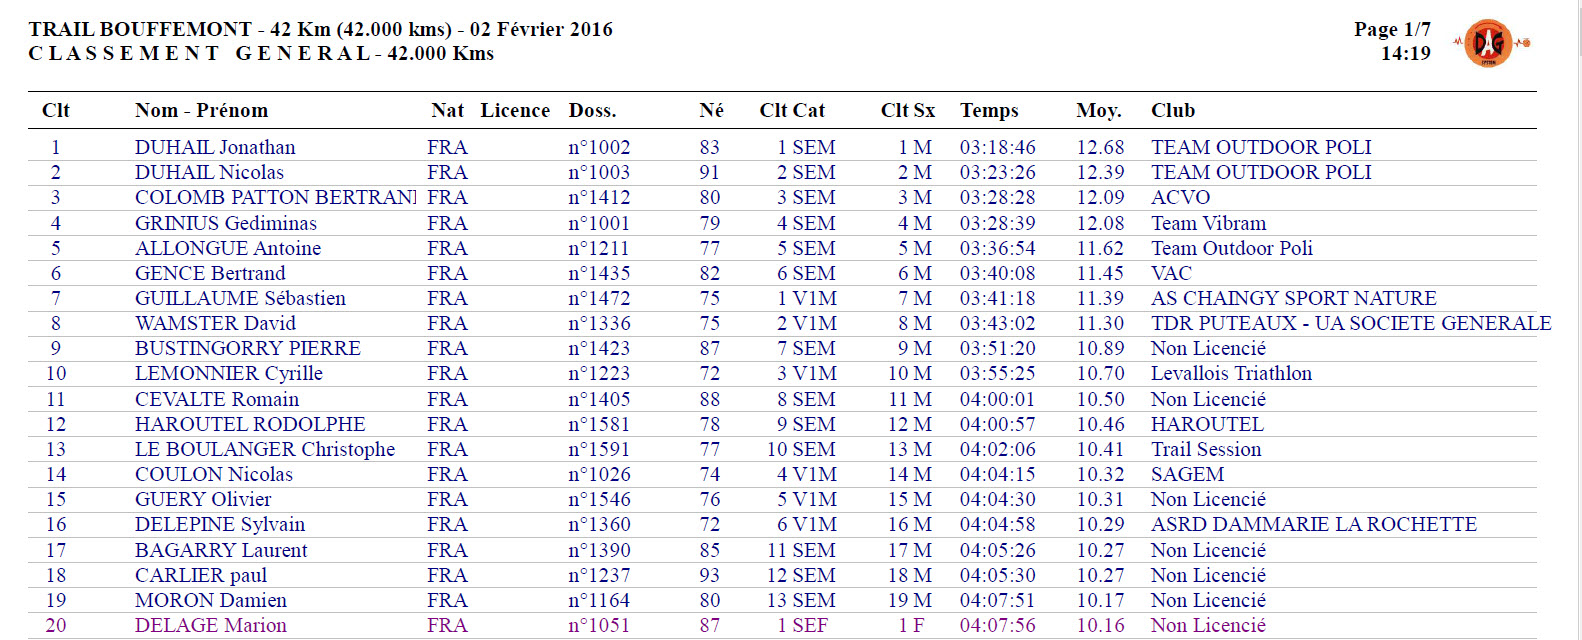Screen dimensions: 1582x640
Task: Open runner DUHAIL Jonathan's name link
Action: (x=215, y=147)
